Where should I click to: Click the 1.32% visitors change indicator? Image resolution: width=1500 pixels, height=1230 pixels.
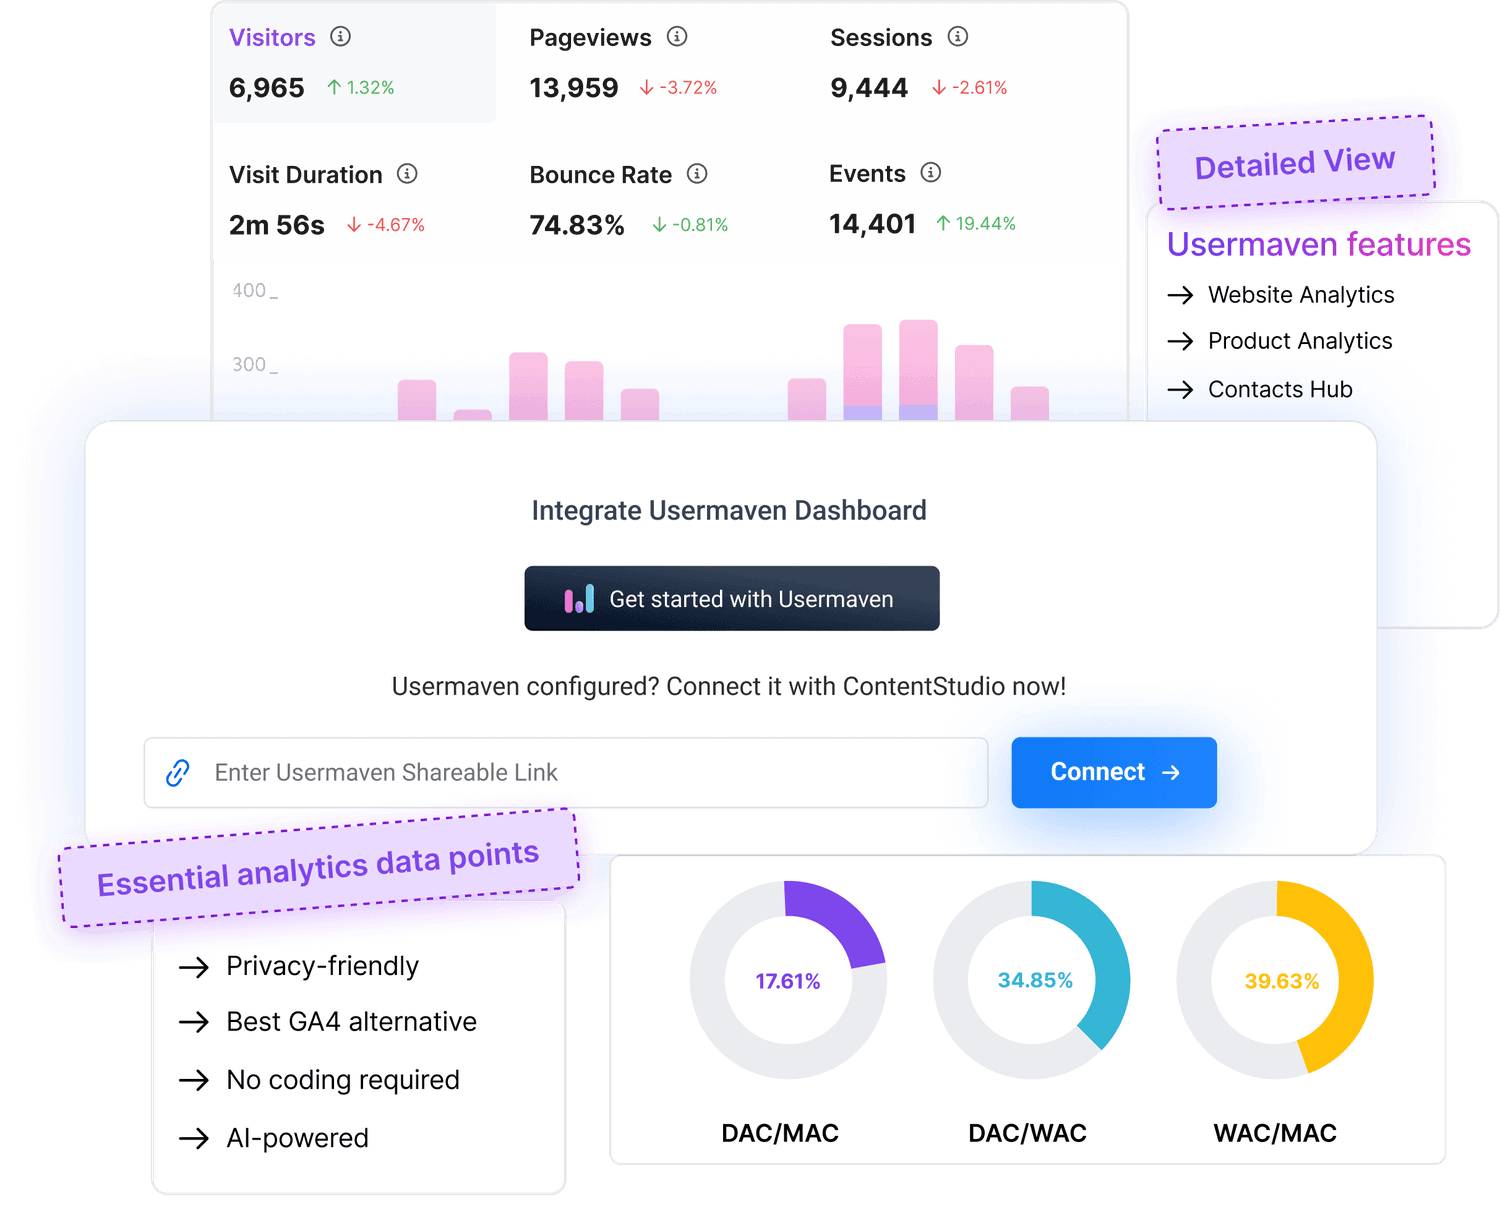tap(361, 88)
